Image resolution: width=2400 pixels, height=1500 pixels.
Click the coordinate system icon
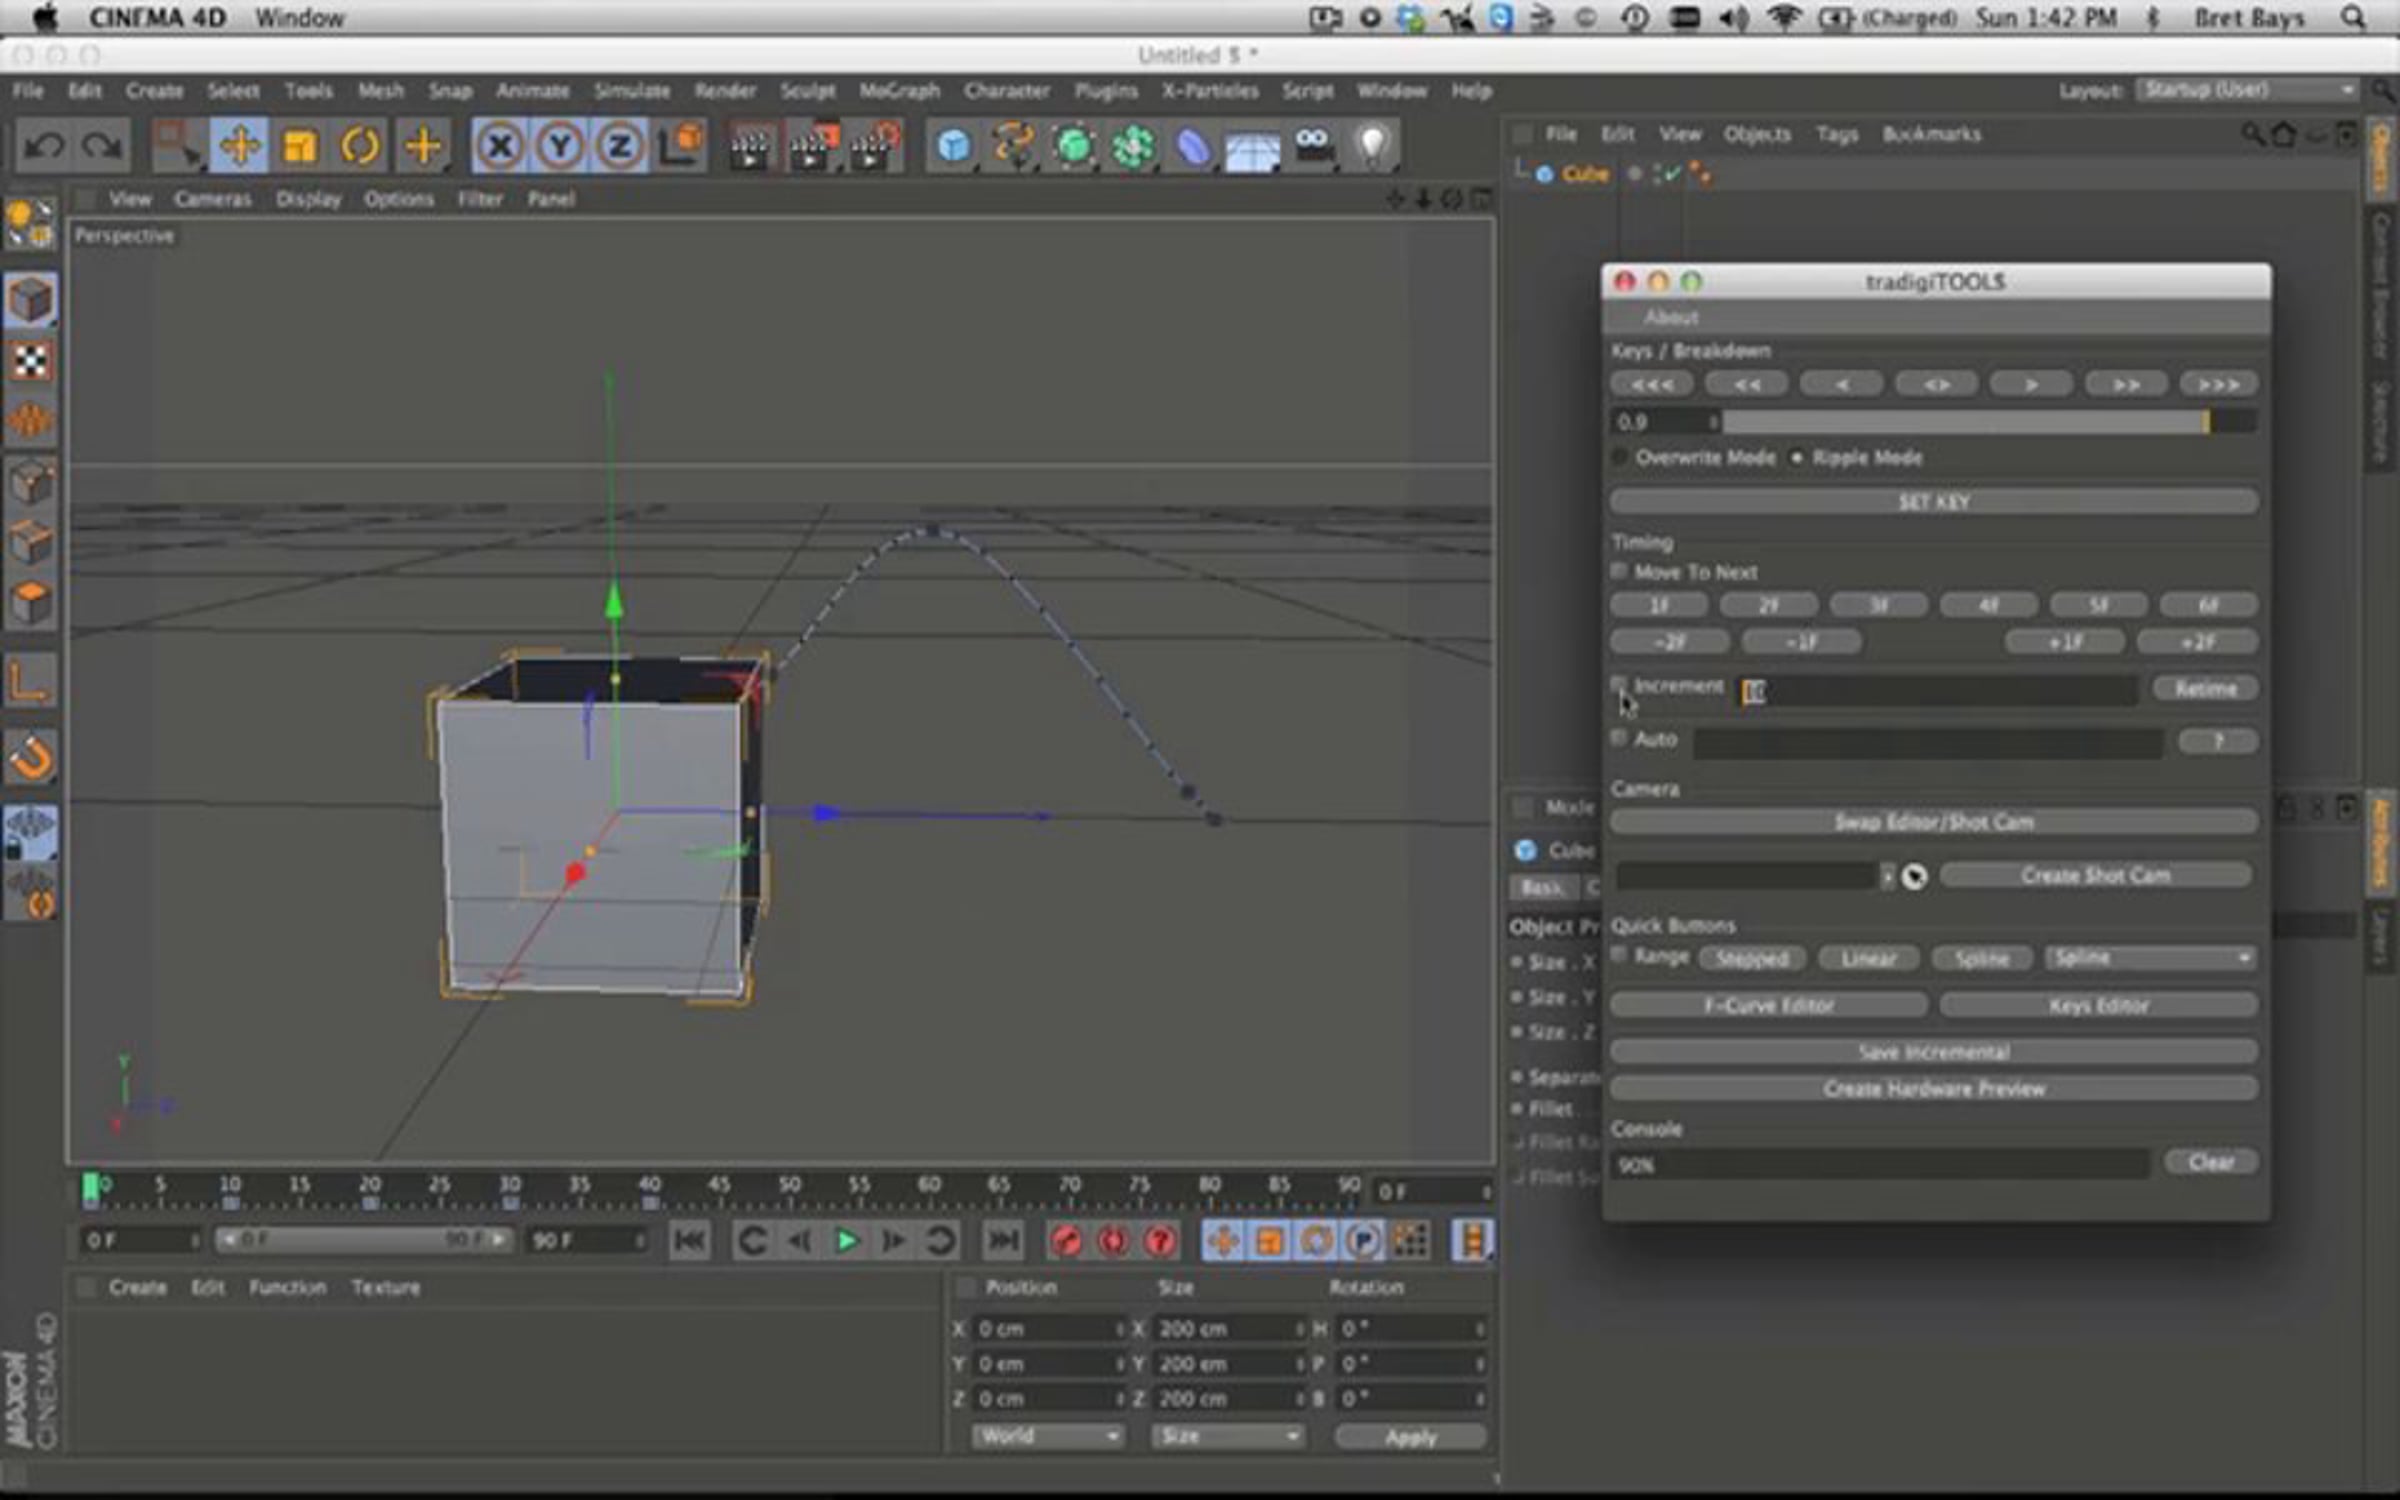[681, 146]
